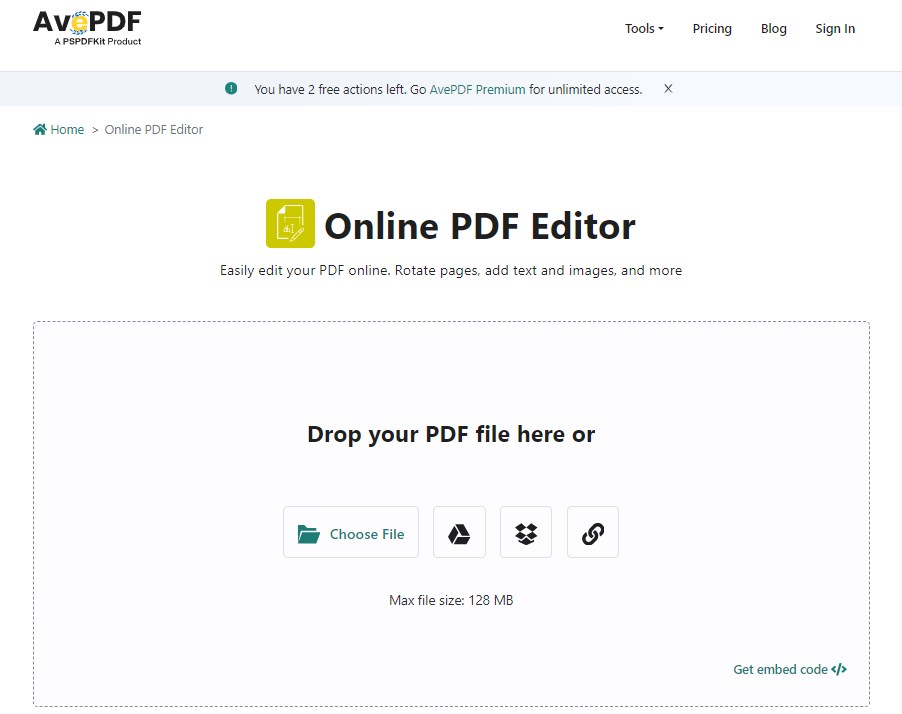Click the 'Max file size: 128 MB' text

pyautogui.click(x=451, y=600)
